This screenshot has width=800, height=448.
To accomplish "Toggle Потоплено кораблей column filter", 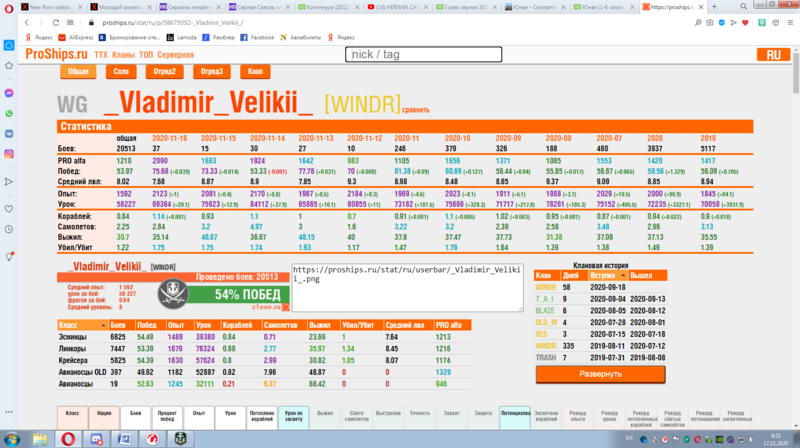I will [262, 416].
